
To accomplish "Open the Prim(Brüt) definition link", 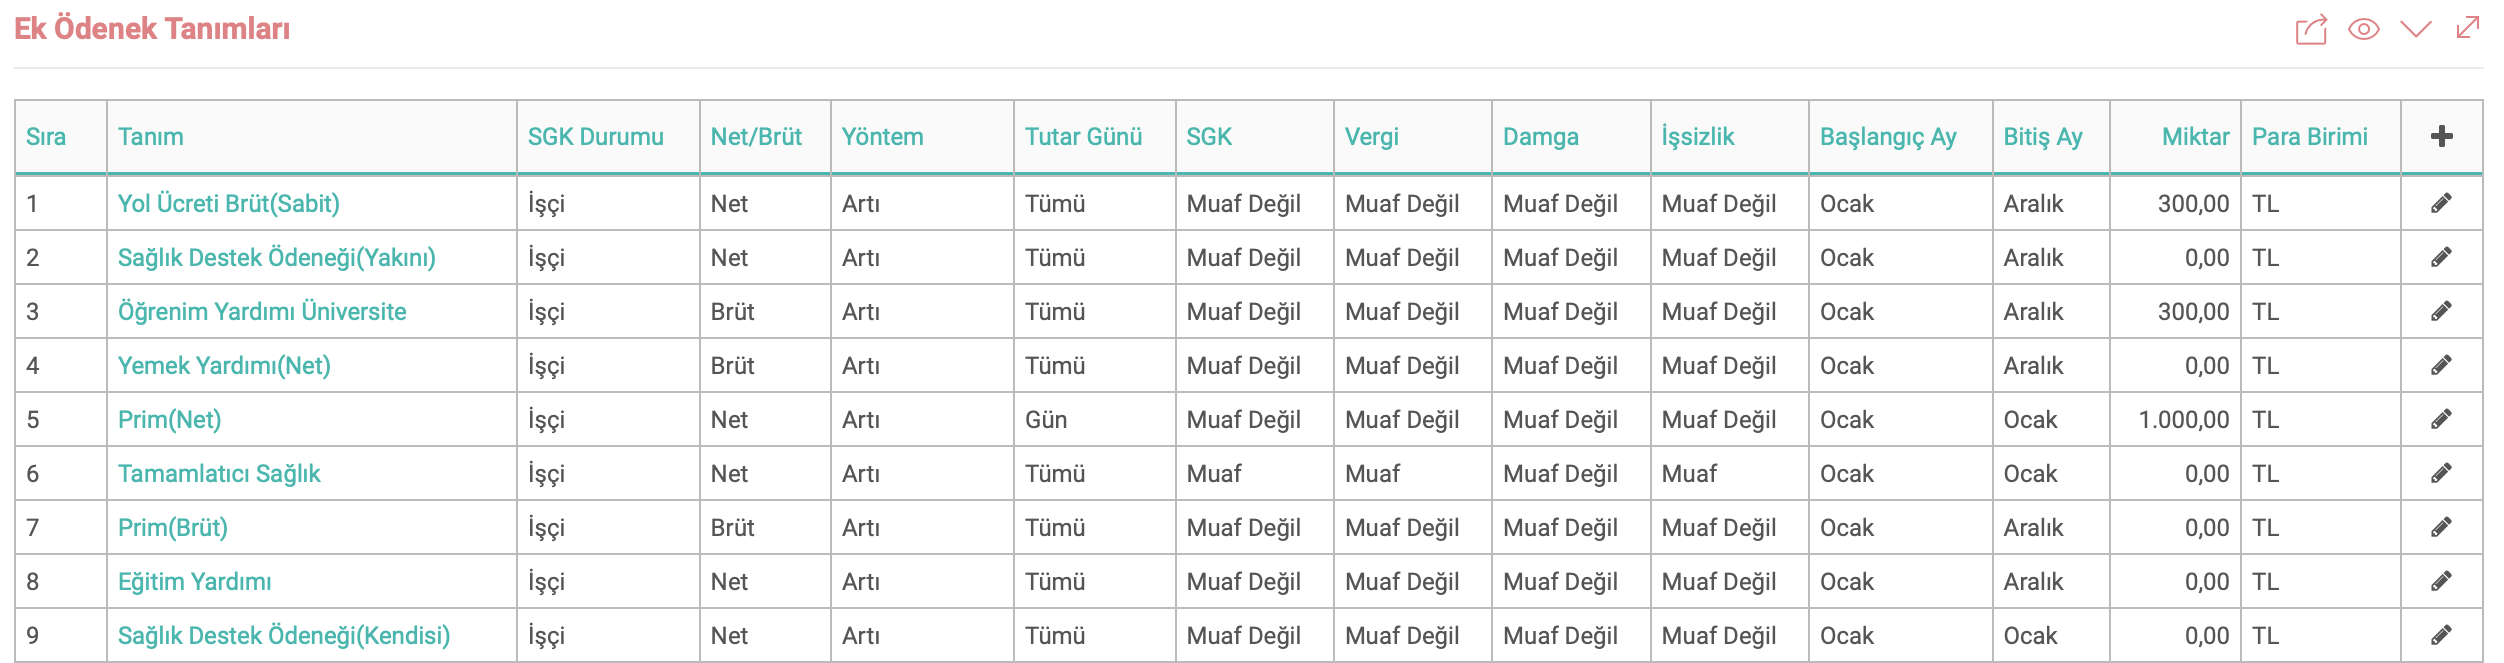I will 173,528.
